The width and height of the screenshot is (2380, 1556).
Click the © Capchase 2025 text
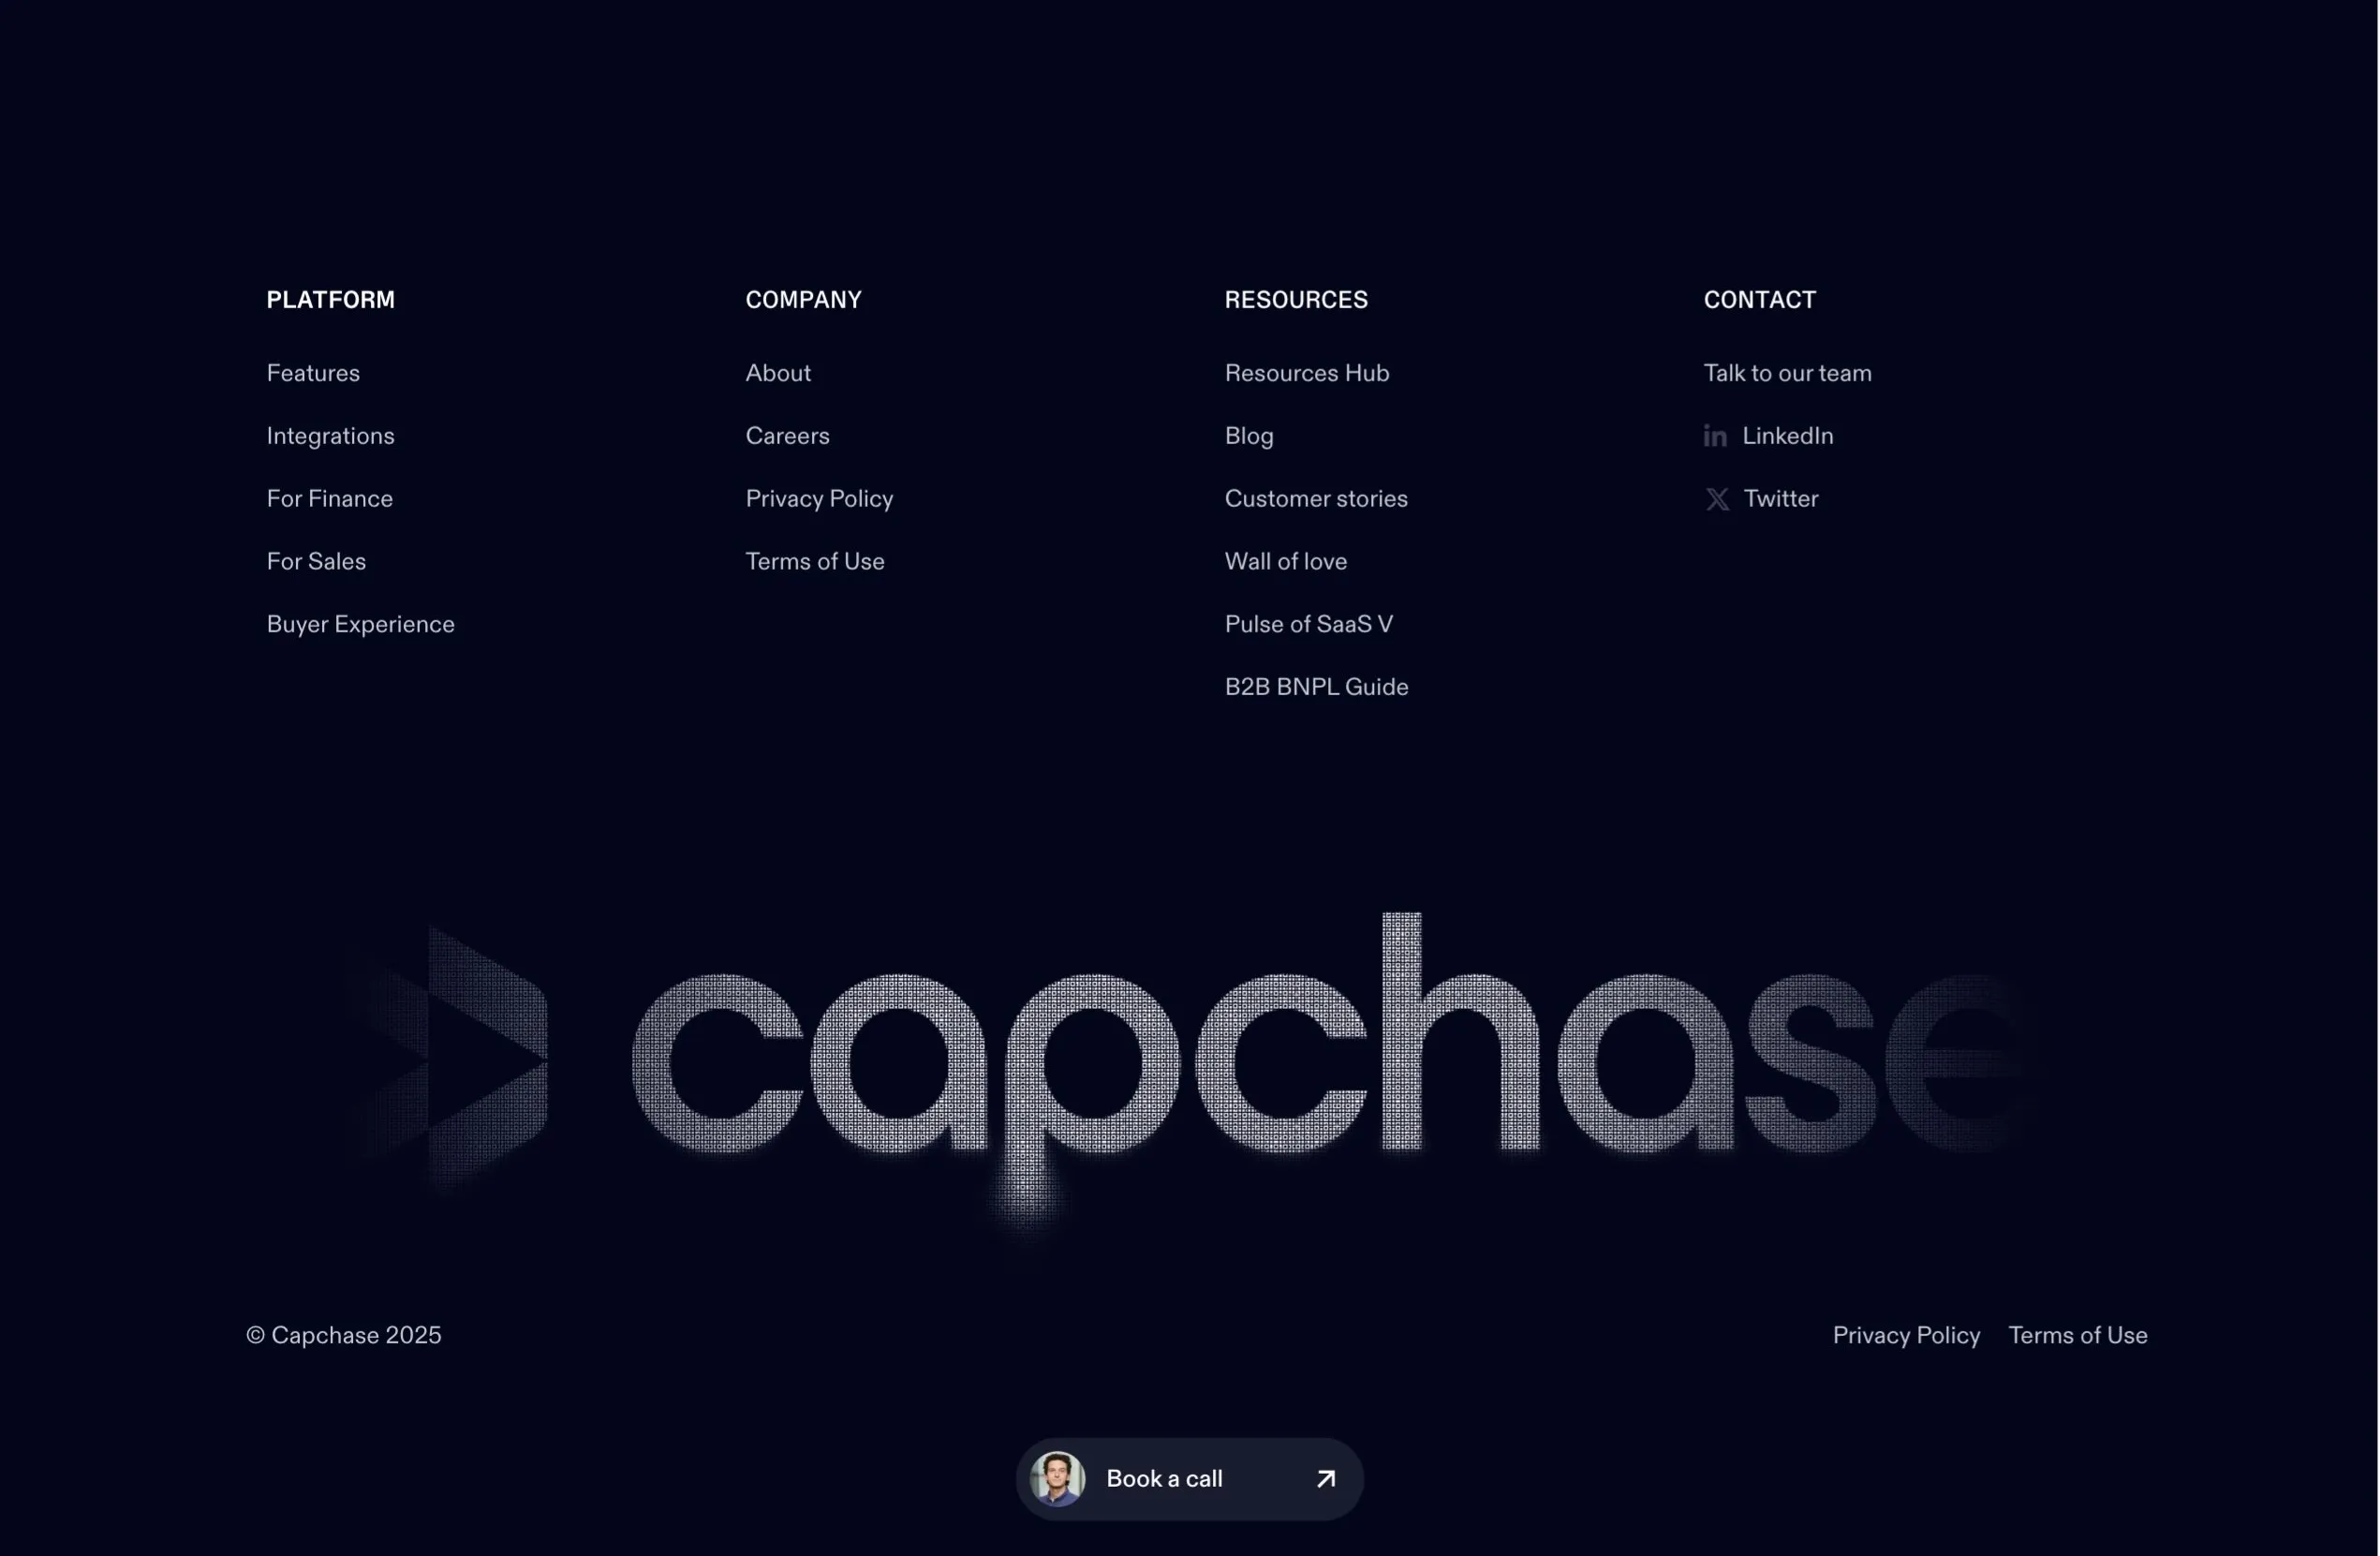pyautogui.click(x=344, y=1336)
